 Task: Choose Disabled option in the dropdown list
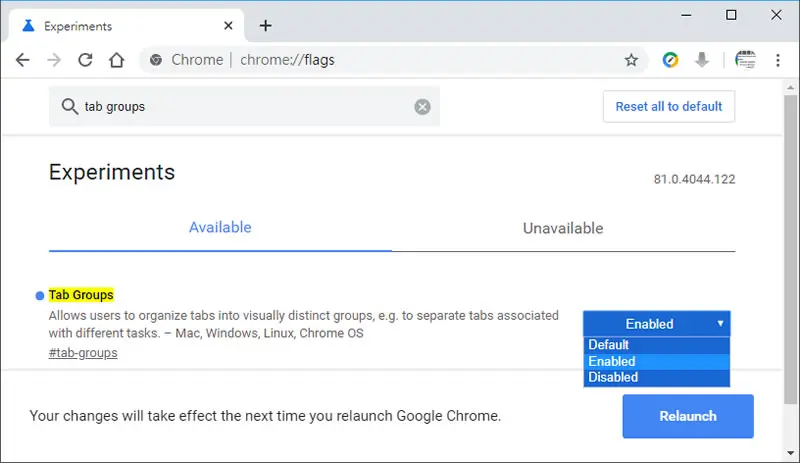coord(657,377)
